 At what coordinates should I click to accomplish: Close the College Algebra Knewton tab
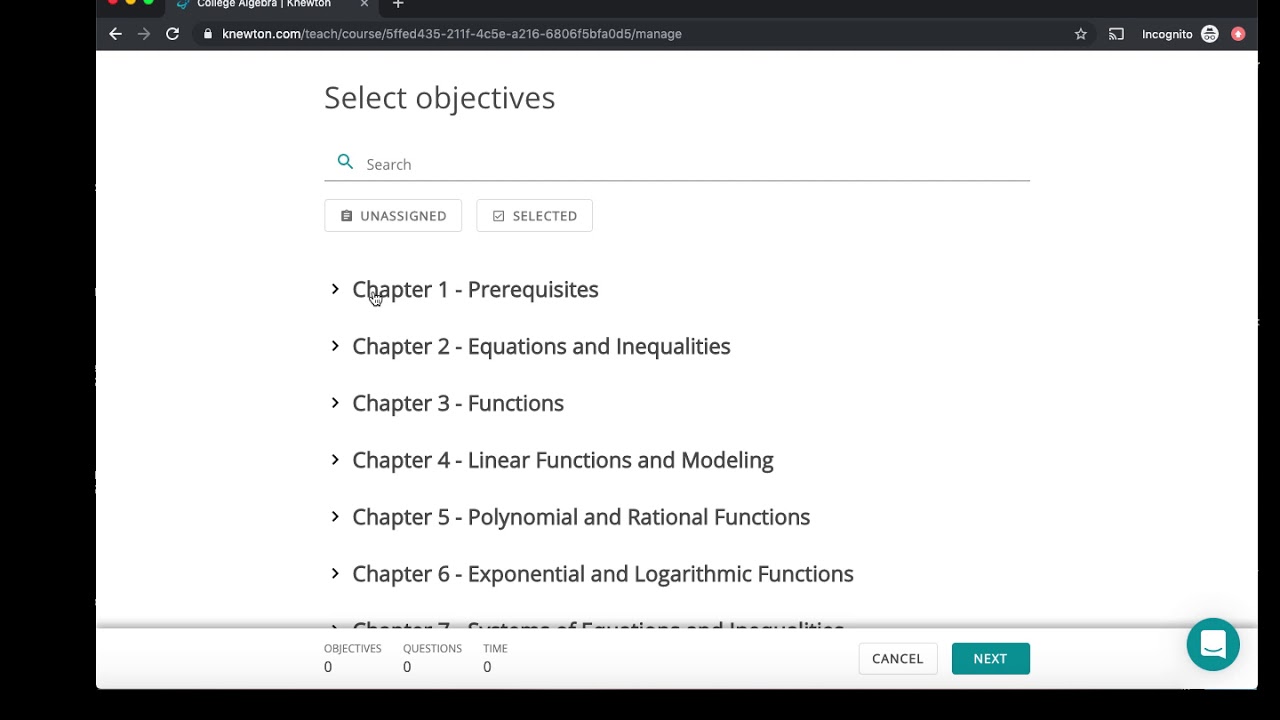[364, 4]
